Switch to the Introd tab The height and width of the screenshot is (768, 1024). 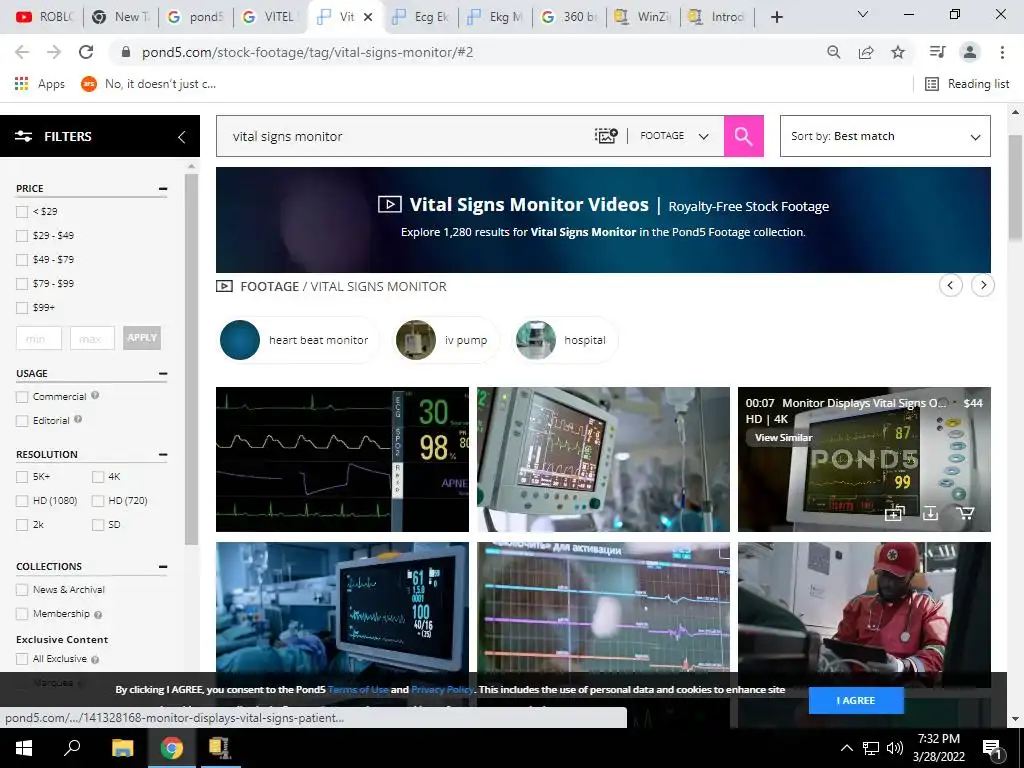click(x=717, y=17)
